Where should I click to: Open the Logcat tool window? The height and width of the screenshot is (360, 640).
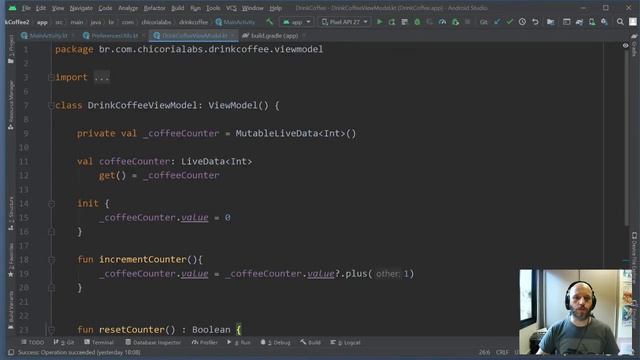(x=345, y=342)
